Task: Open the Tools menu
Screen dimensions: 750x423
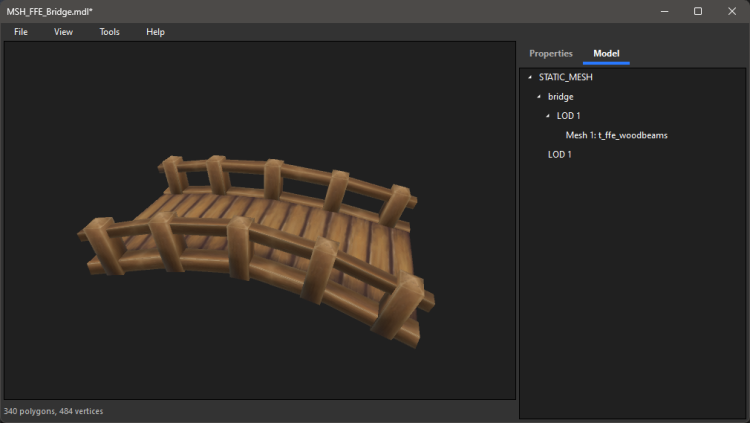Action: click(109, 32)
